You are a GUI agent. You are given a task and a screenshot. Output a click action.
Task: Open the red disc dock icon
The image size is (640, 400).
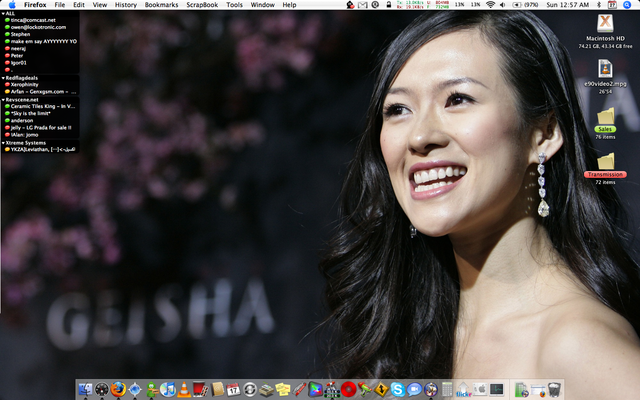(x=348, y=389)
